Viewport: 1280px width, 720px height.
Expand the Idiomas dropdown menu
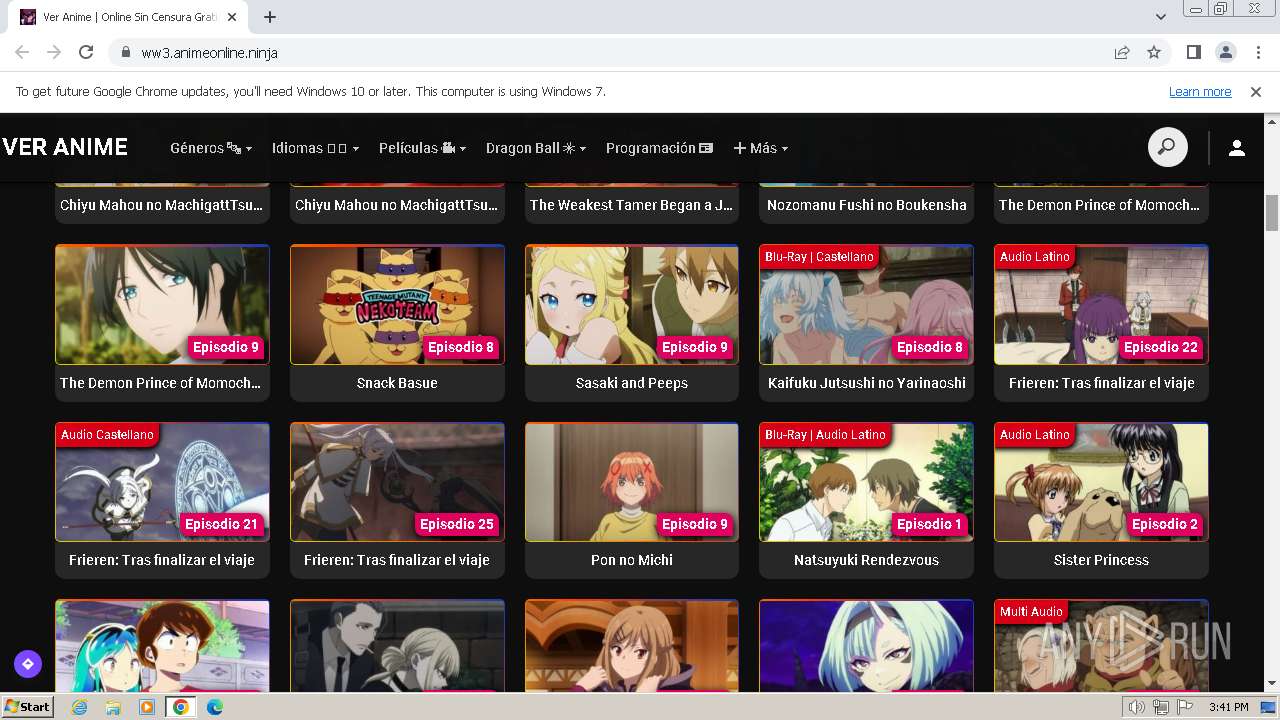(x=316, y=148)
